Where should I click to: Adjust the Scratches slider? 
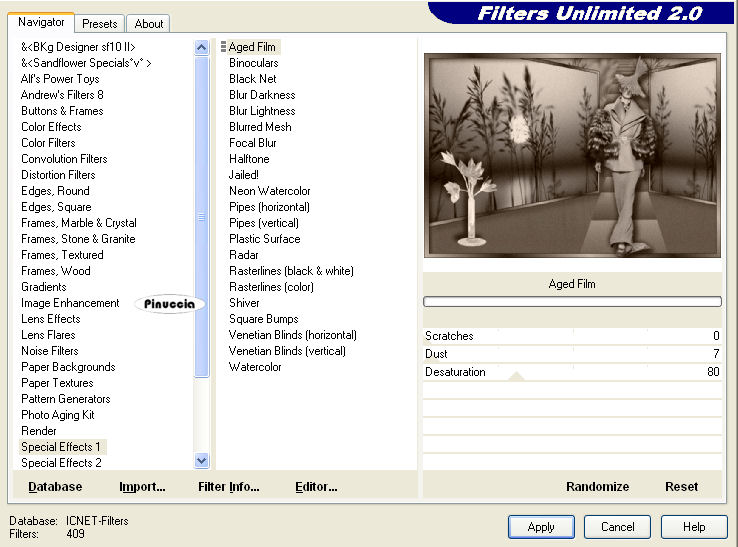pos(572,336)
